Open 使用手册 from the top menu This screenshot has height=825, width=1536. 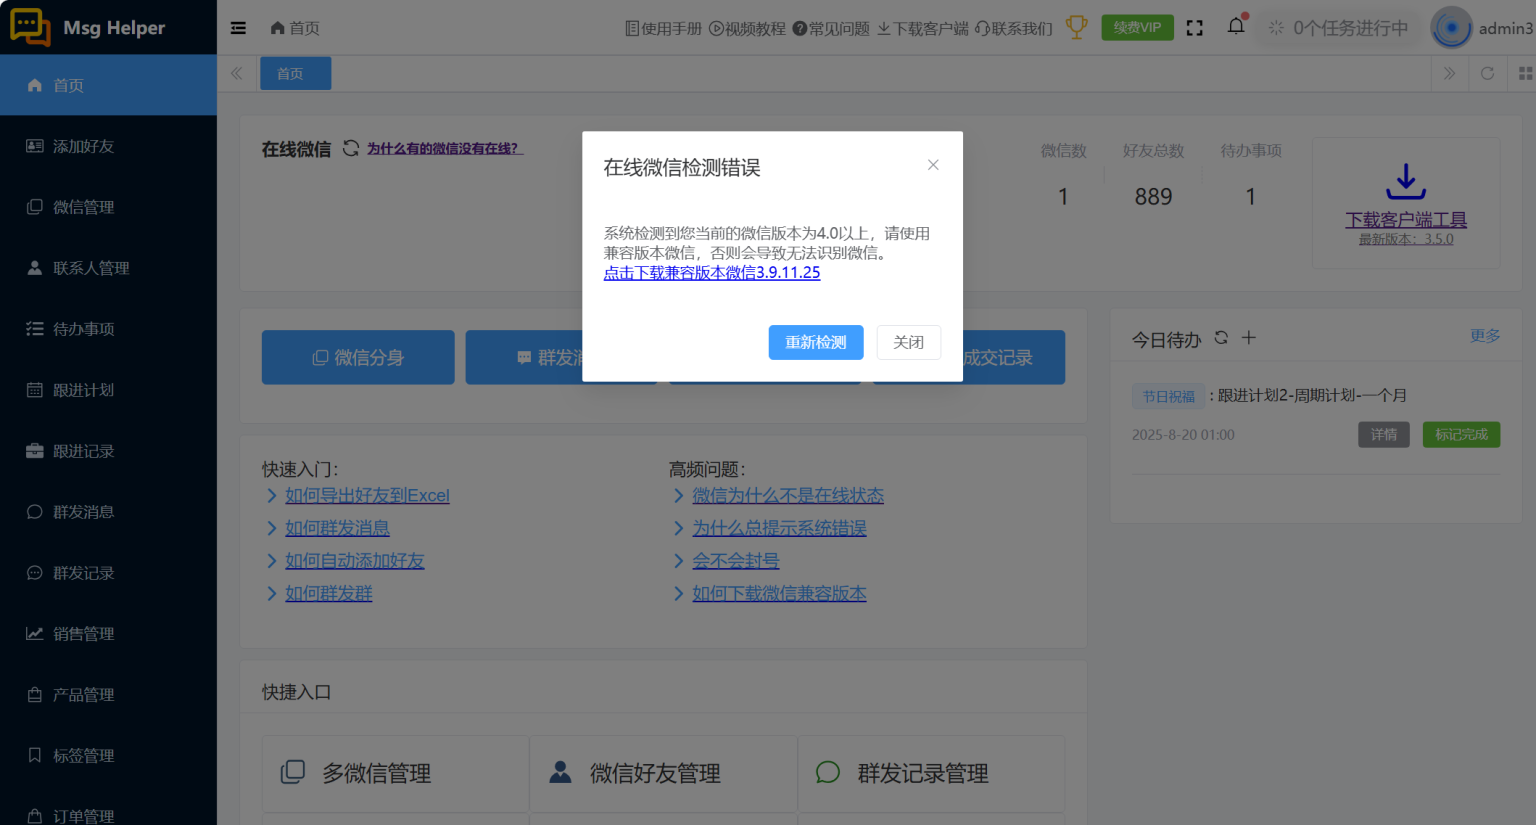coord(662,28)
